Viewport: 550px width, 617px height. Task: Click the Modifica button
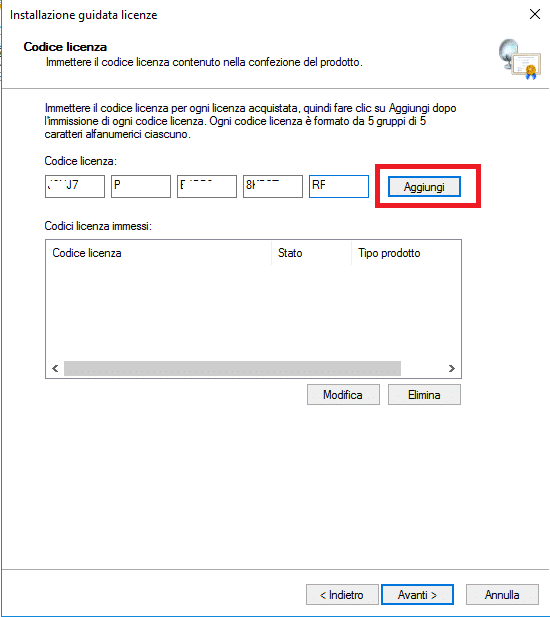point(343,395)
